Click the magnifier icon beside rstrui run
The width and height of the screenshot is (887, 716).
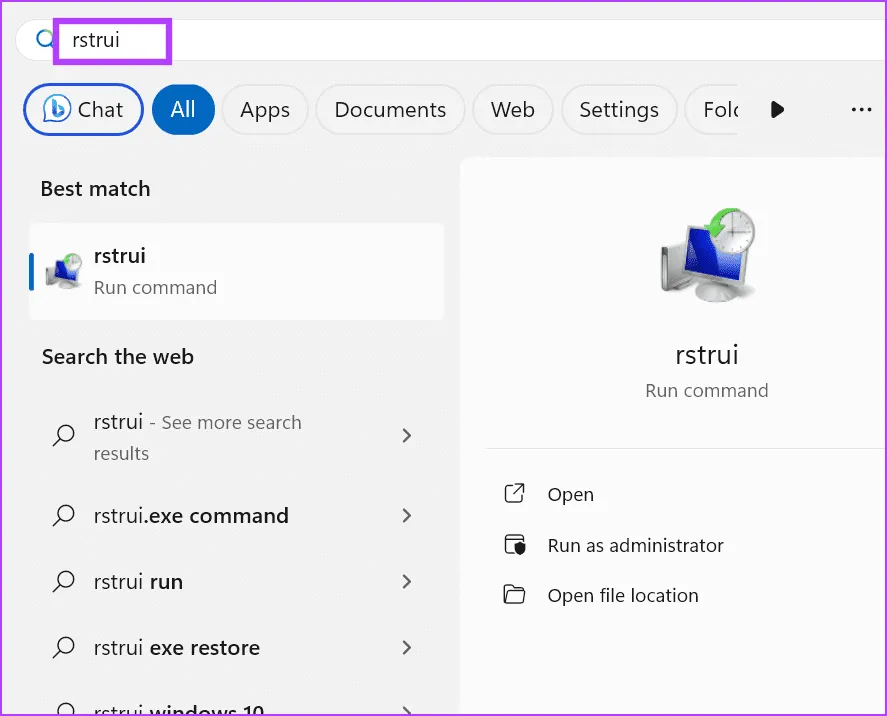click(64, 581)
